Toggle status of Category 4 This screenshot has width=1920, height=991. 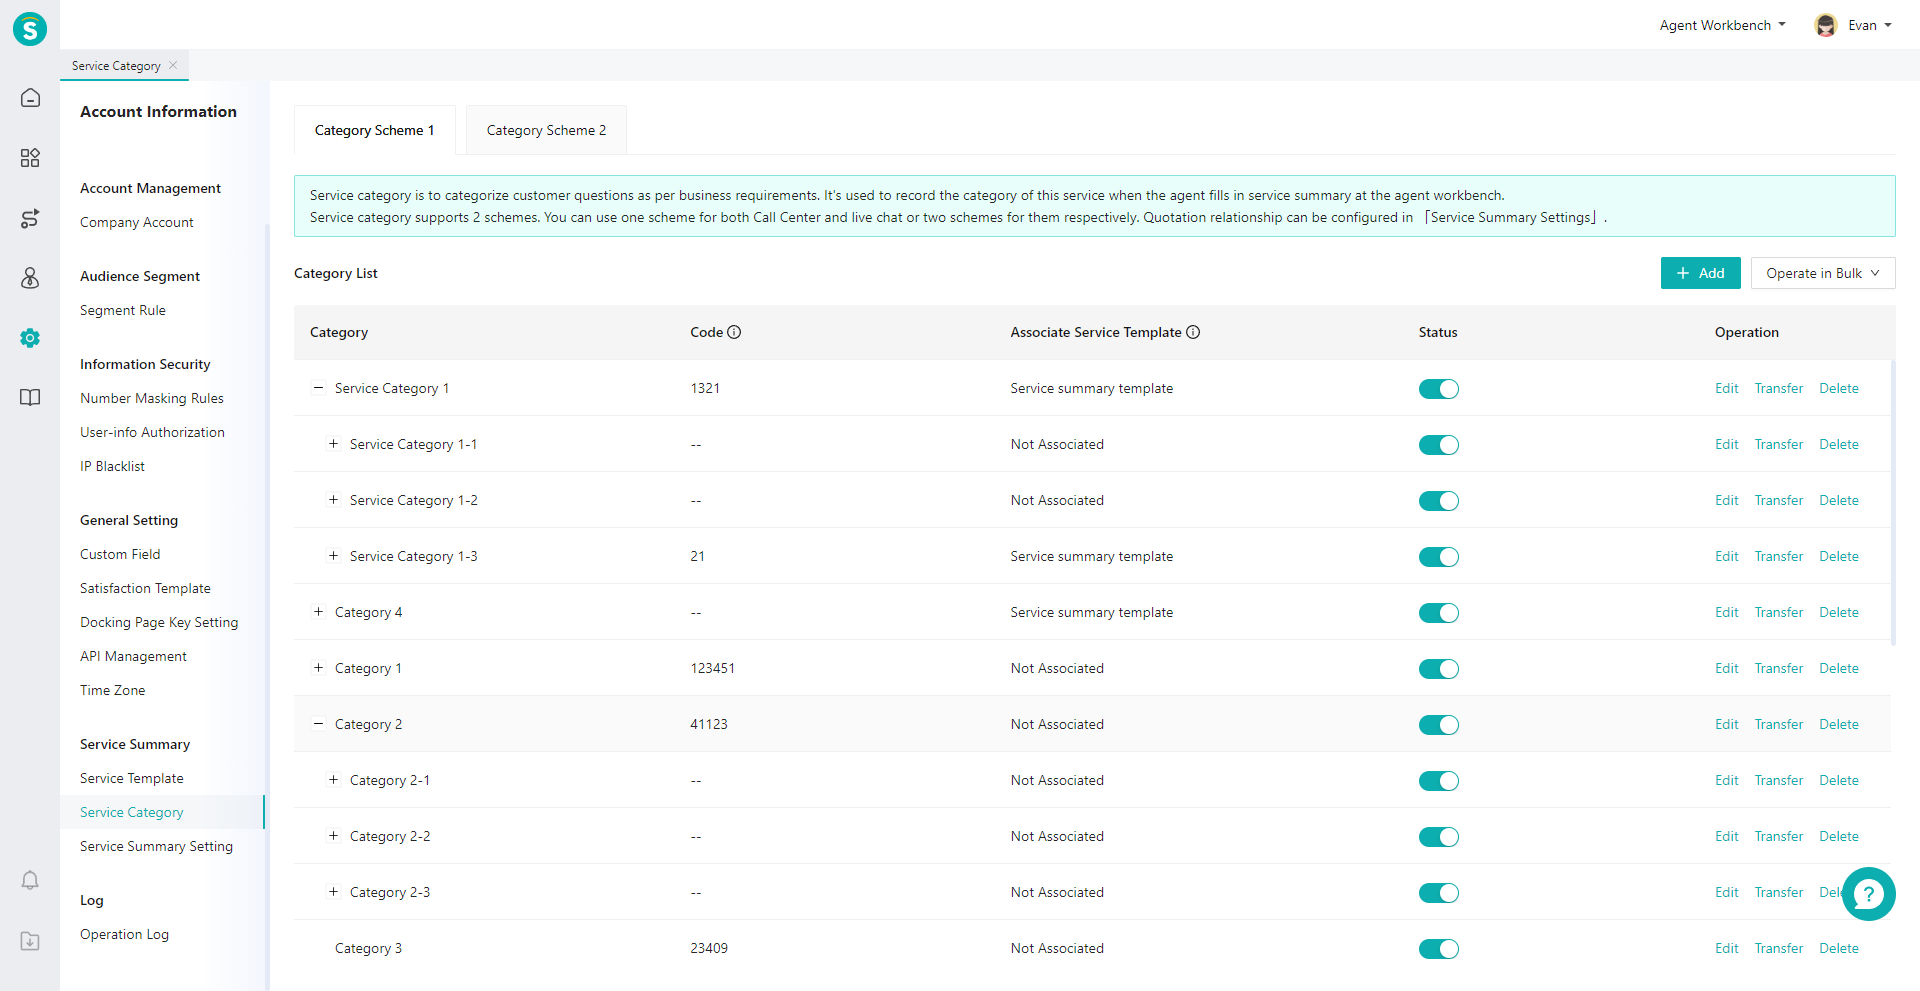(x=1438, y=613)
